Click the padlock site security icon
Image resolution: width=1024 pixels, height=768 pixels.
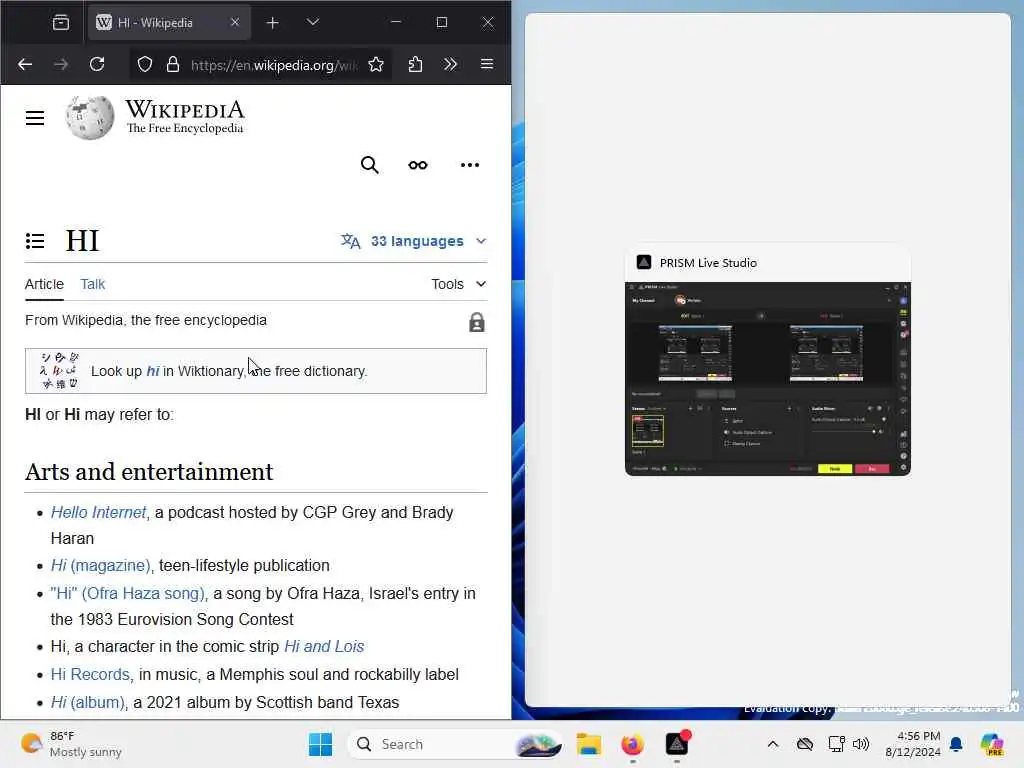click(x=172, y=64)
